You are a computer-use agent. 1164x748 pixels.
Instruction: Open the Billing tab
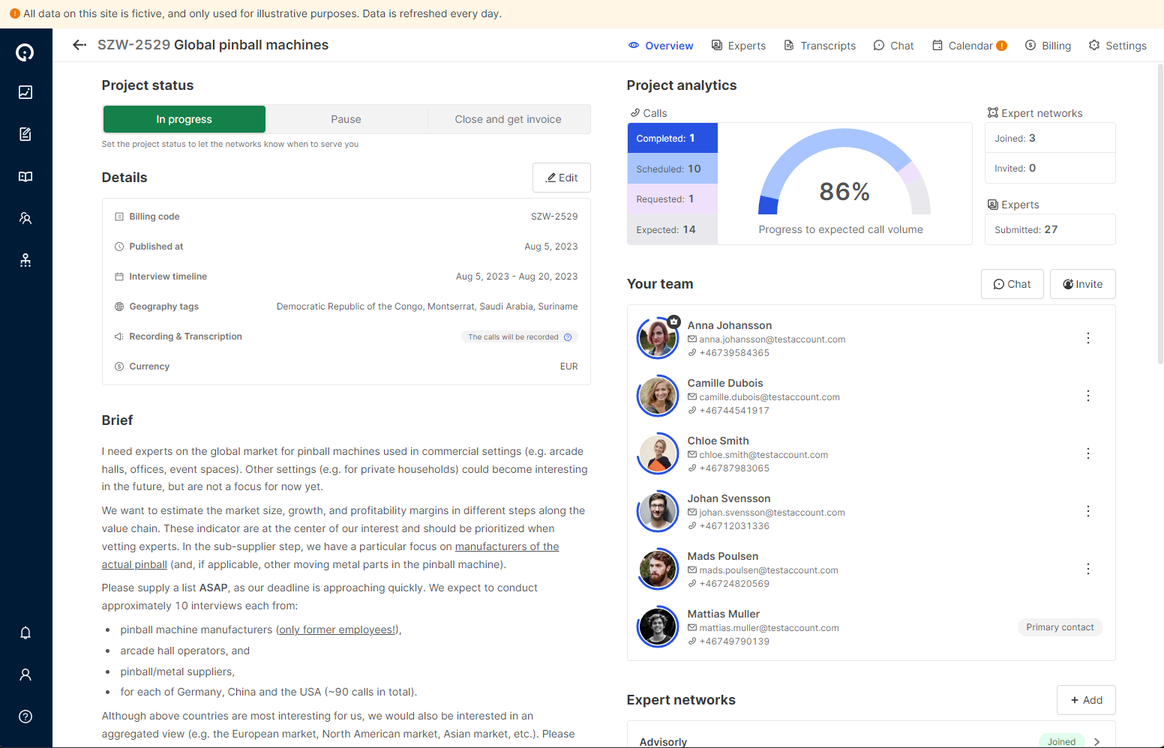coord(1048,46)
